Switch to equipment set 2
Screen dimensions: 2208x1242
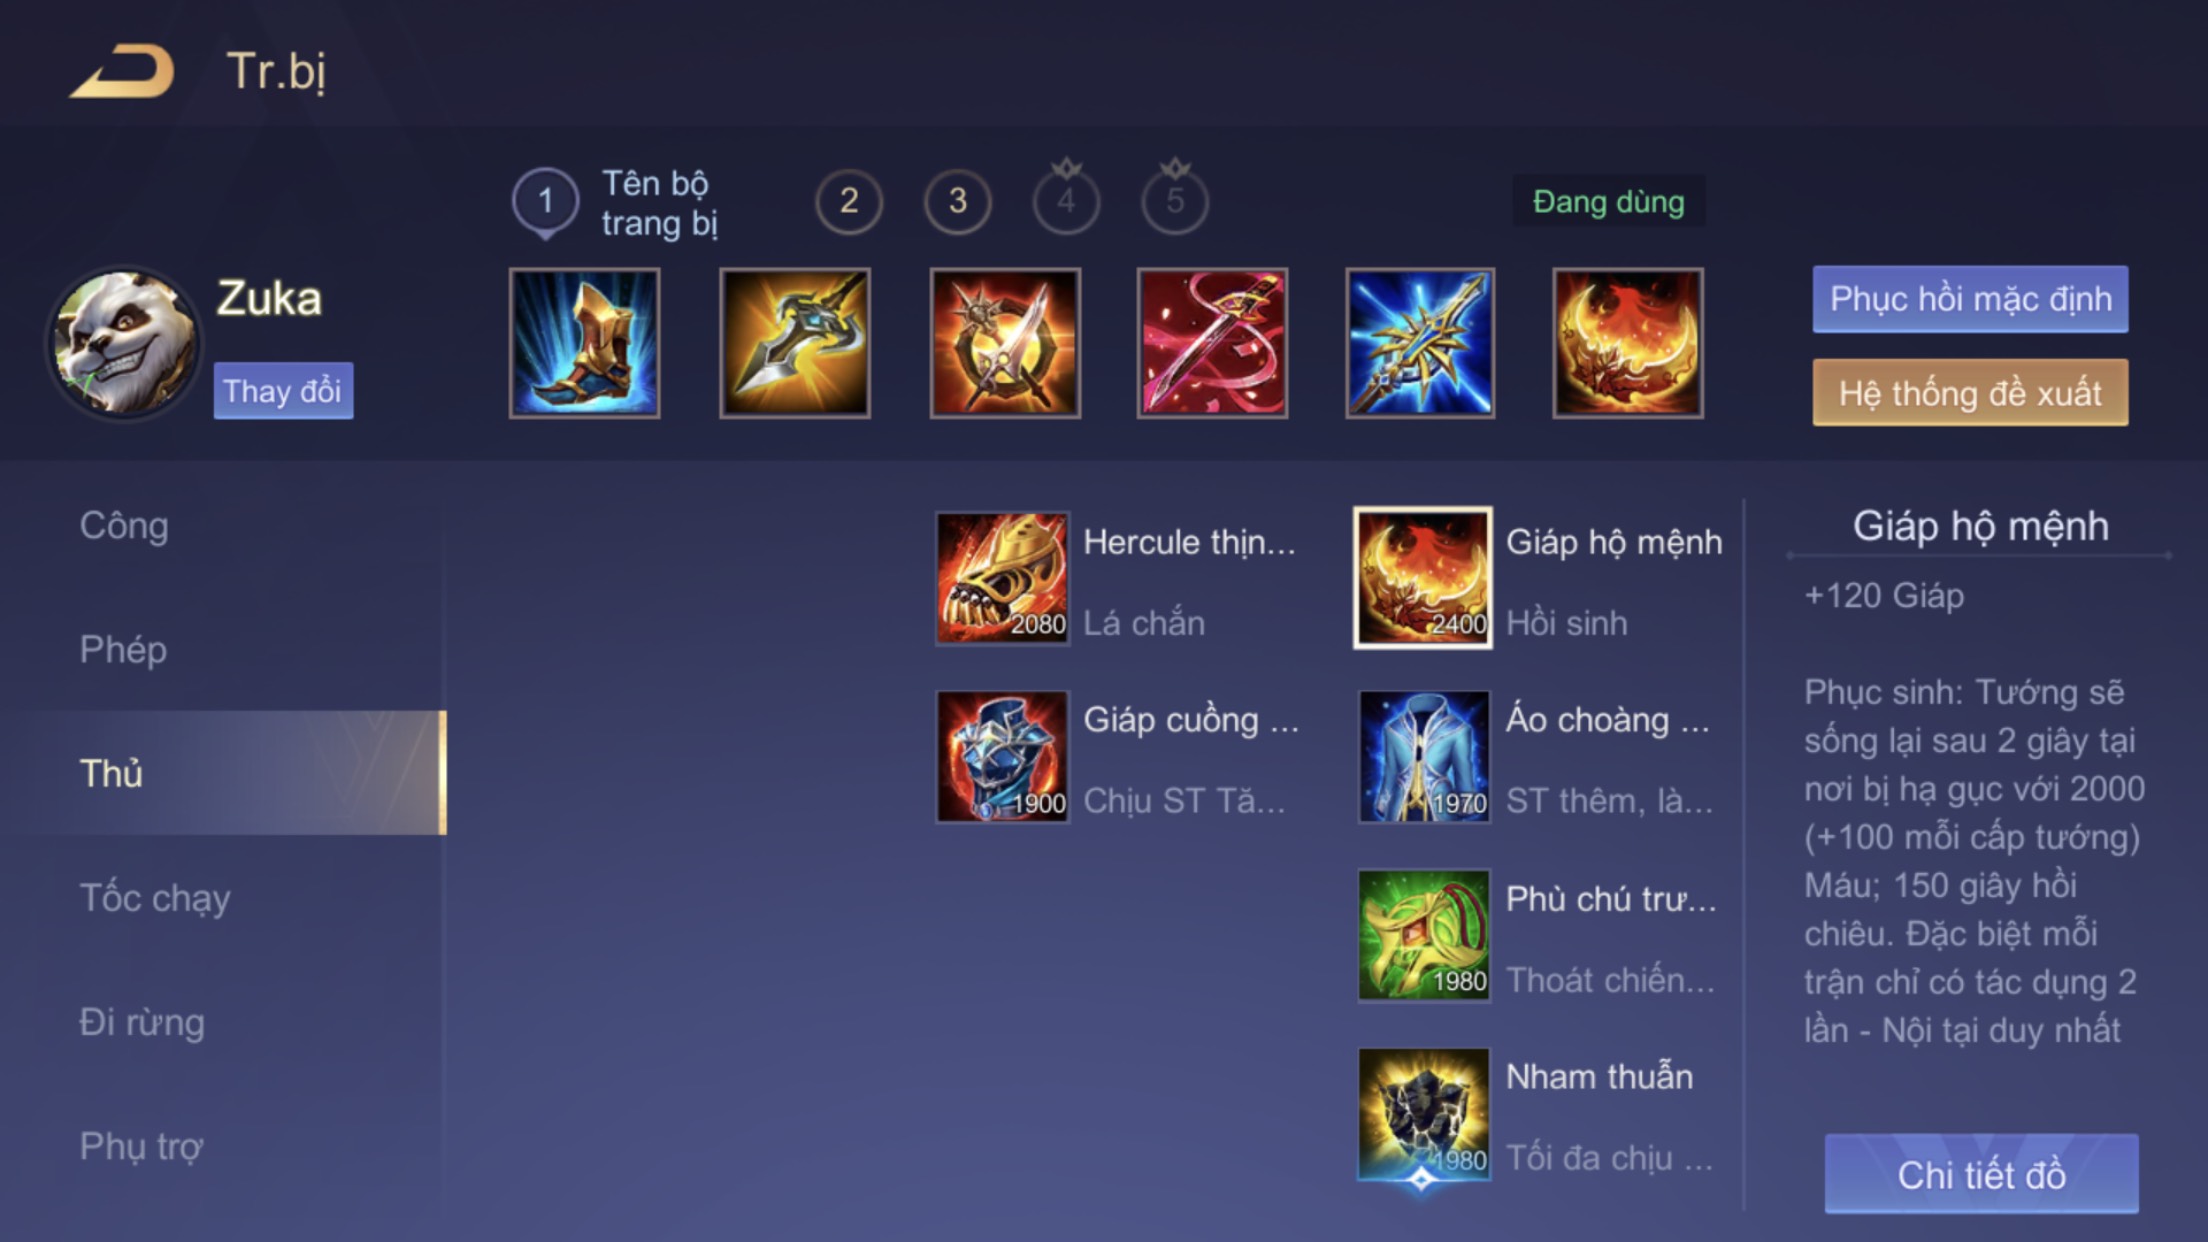(849, 202)
